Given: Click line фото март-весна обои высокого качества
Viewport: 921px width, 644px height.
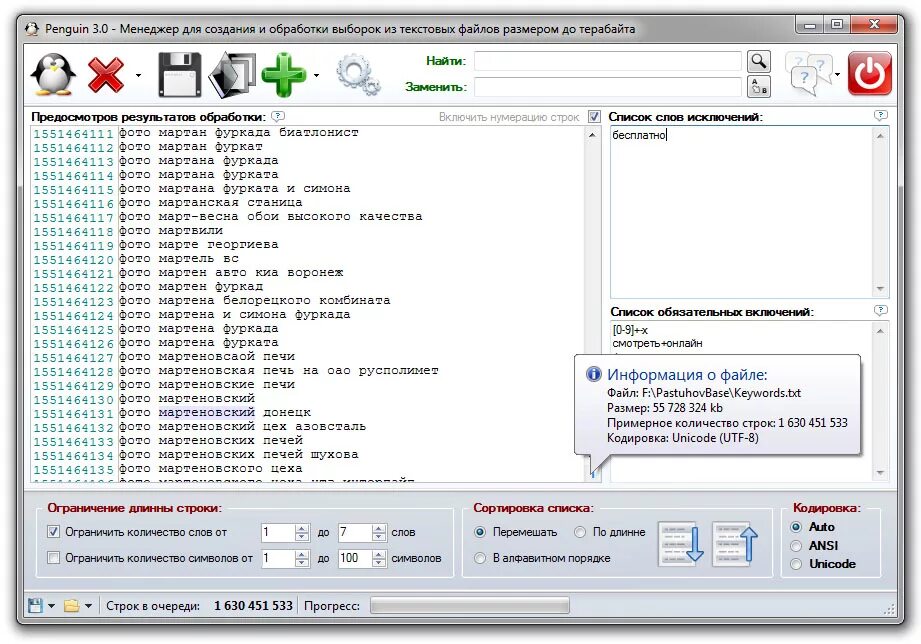Looking at the screenshot, I should pyautogui.click(x=271, y=217).
